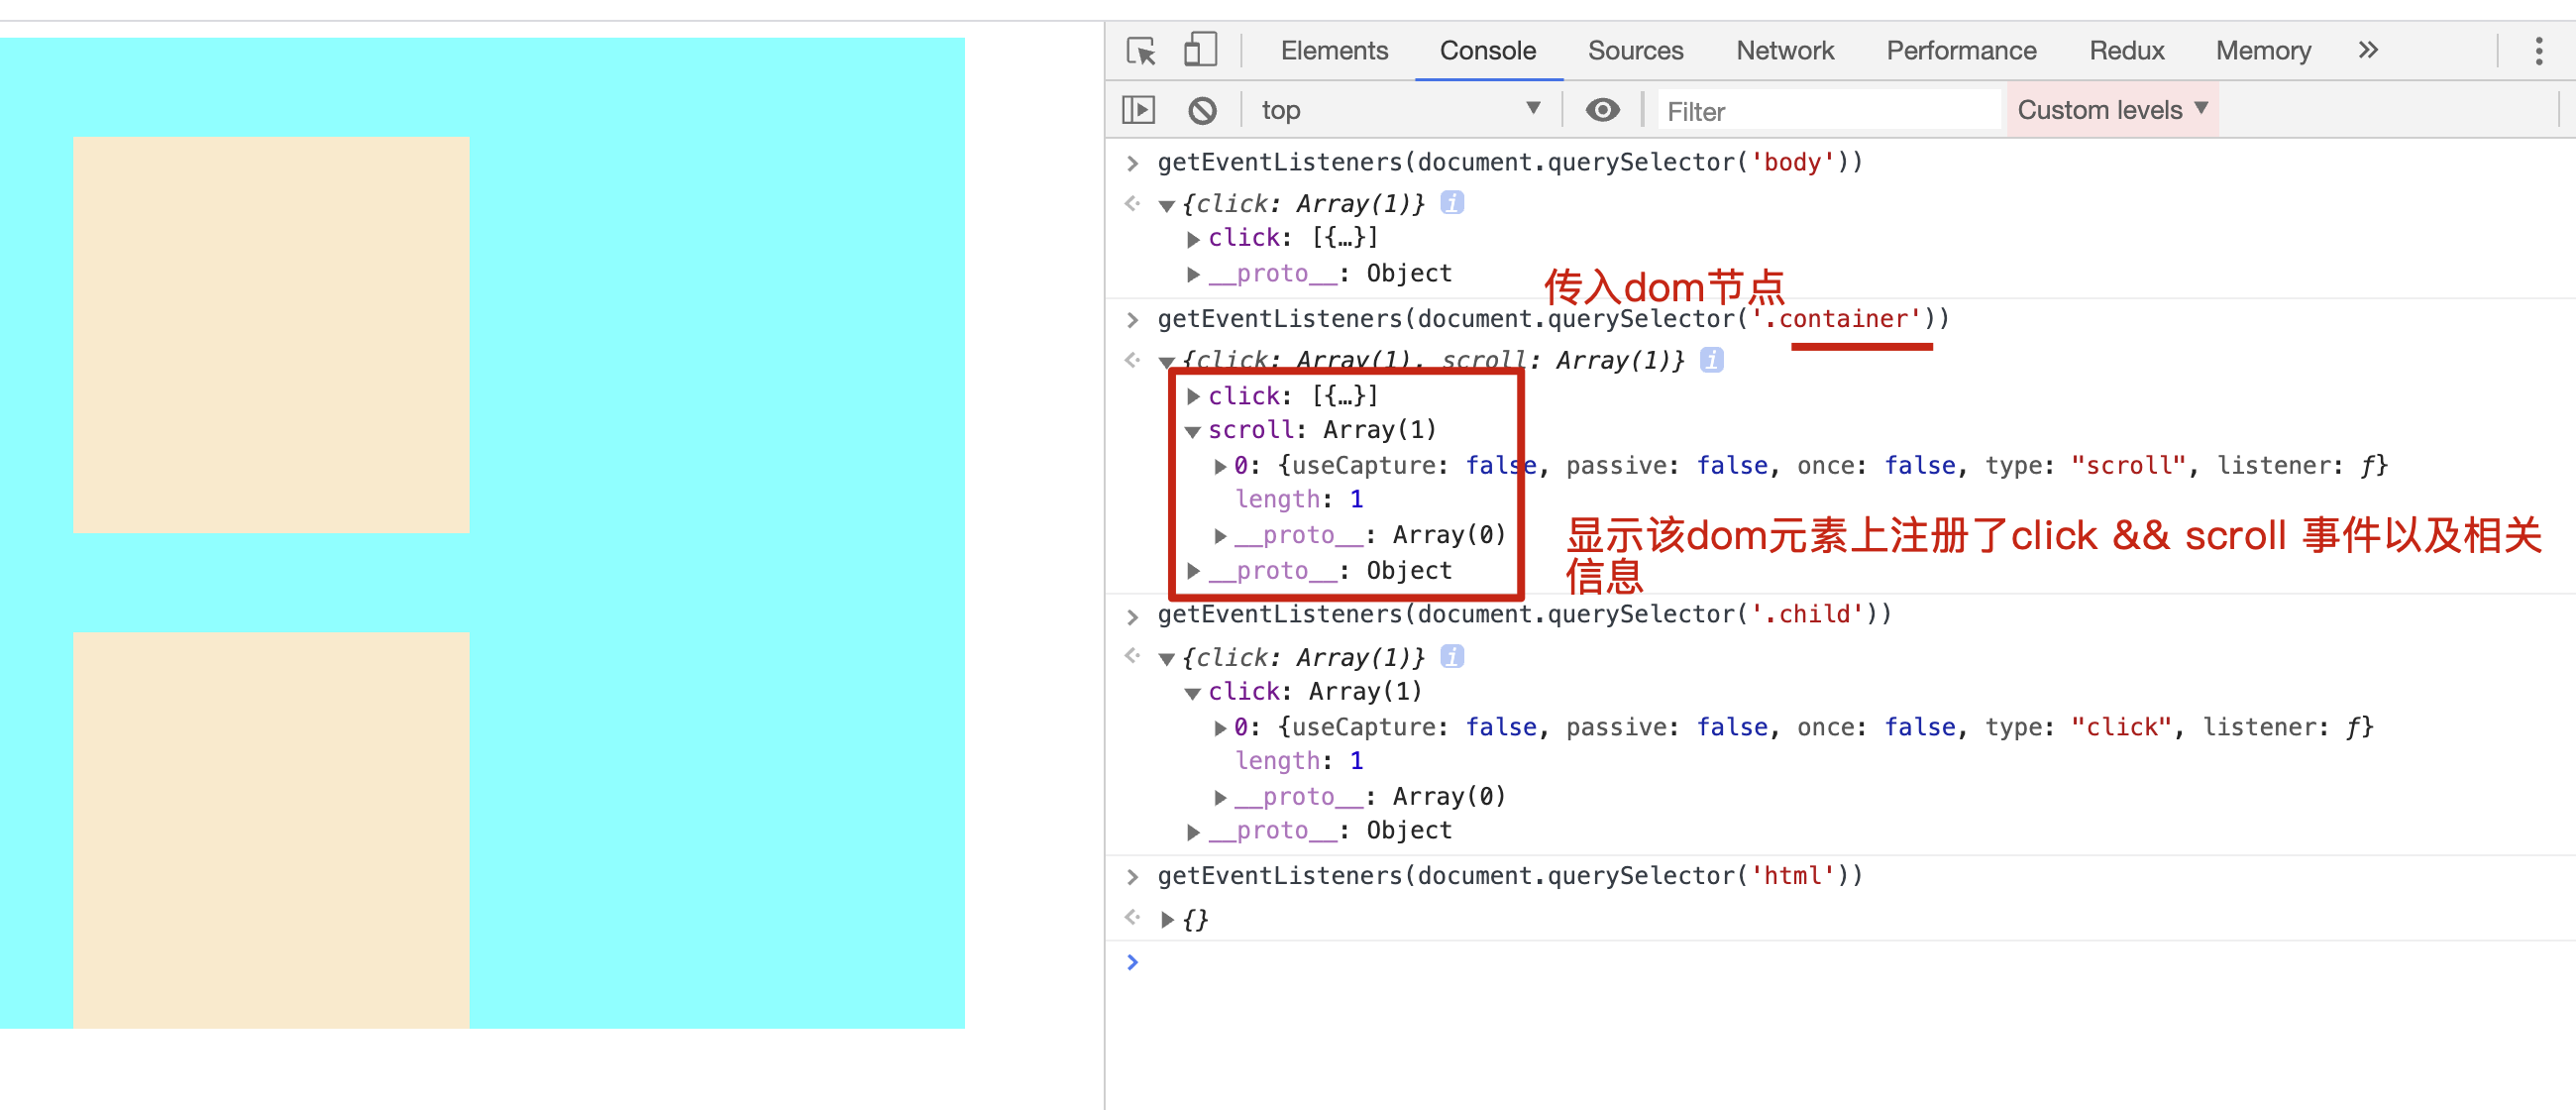Click the clear console icon
Viewport: 2576px width, 1110px height.
1203,110
